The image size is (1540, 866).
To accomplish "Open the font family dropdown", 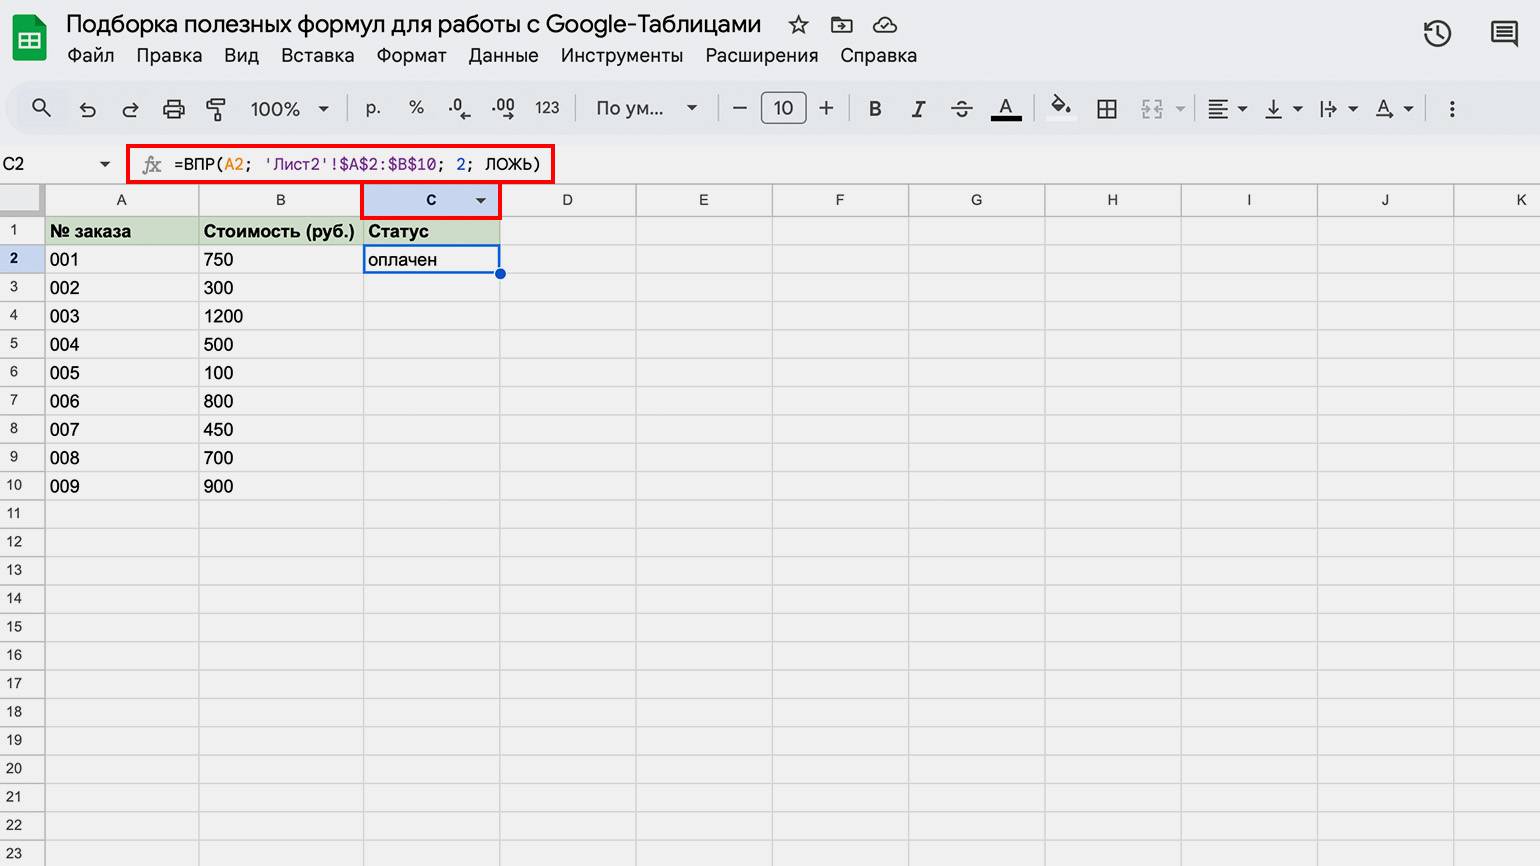I will (x=647, y=108).
